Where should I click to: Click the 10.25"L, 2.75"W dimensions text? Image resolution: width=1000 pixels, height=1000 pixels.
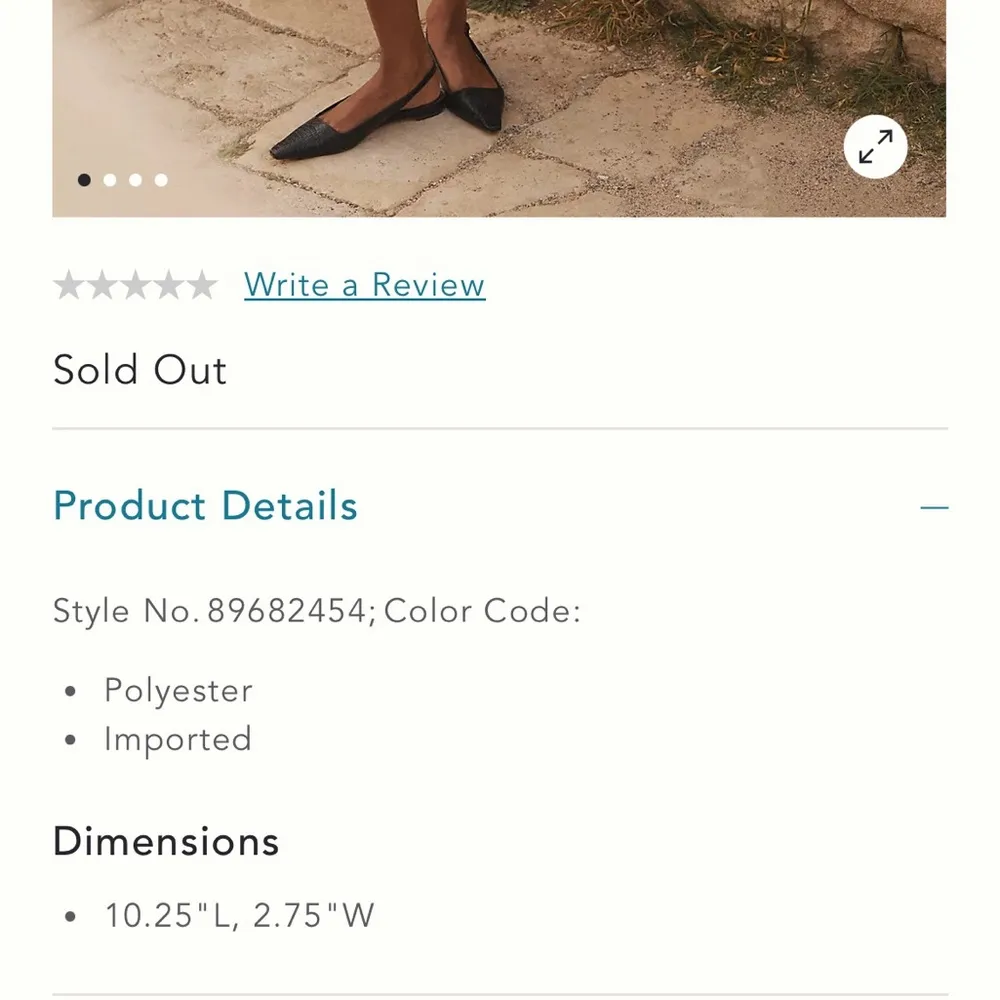pyautogui.click(x=239, y=916)
